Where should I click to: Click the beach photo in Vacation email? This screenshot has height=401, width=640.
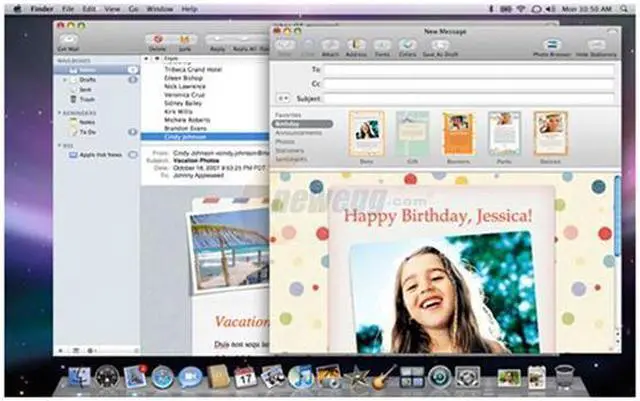tap(229, 250)
